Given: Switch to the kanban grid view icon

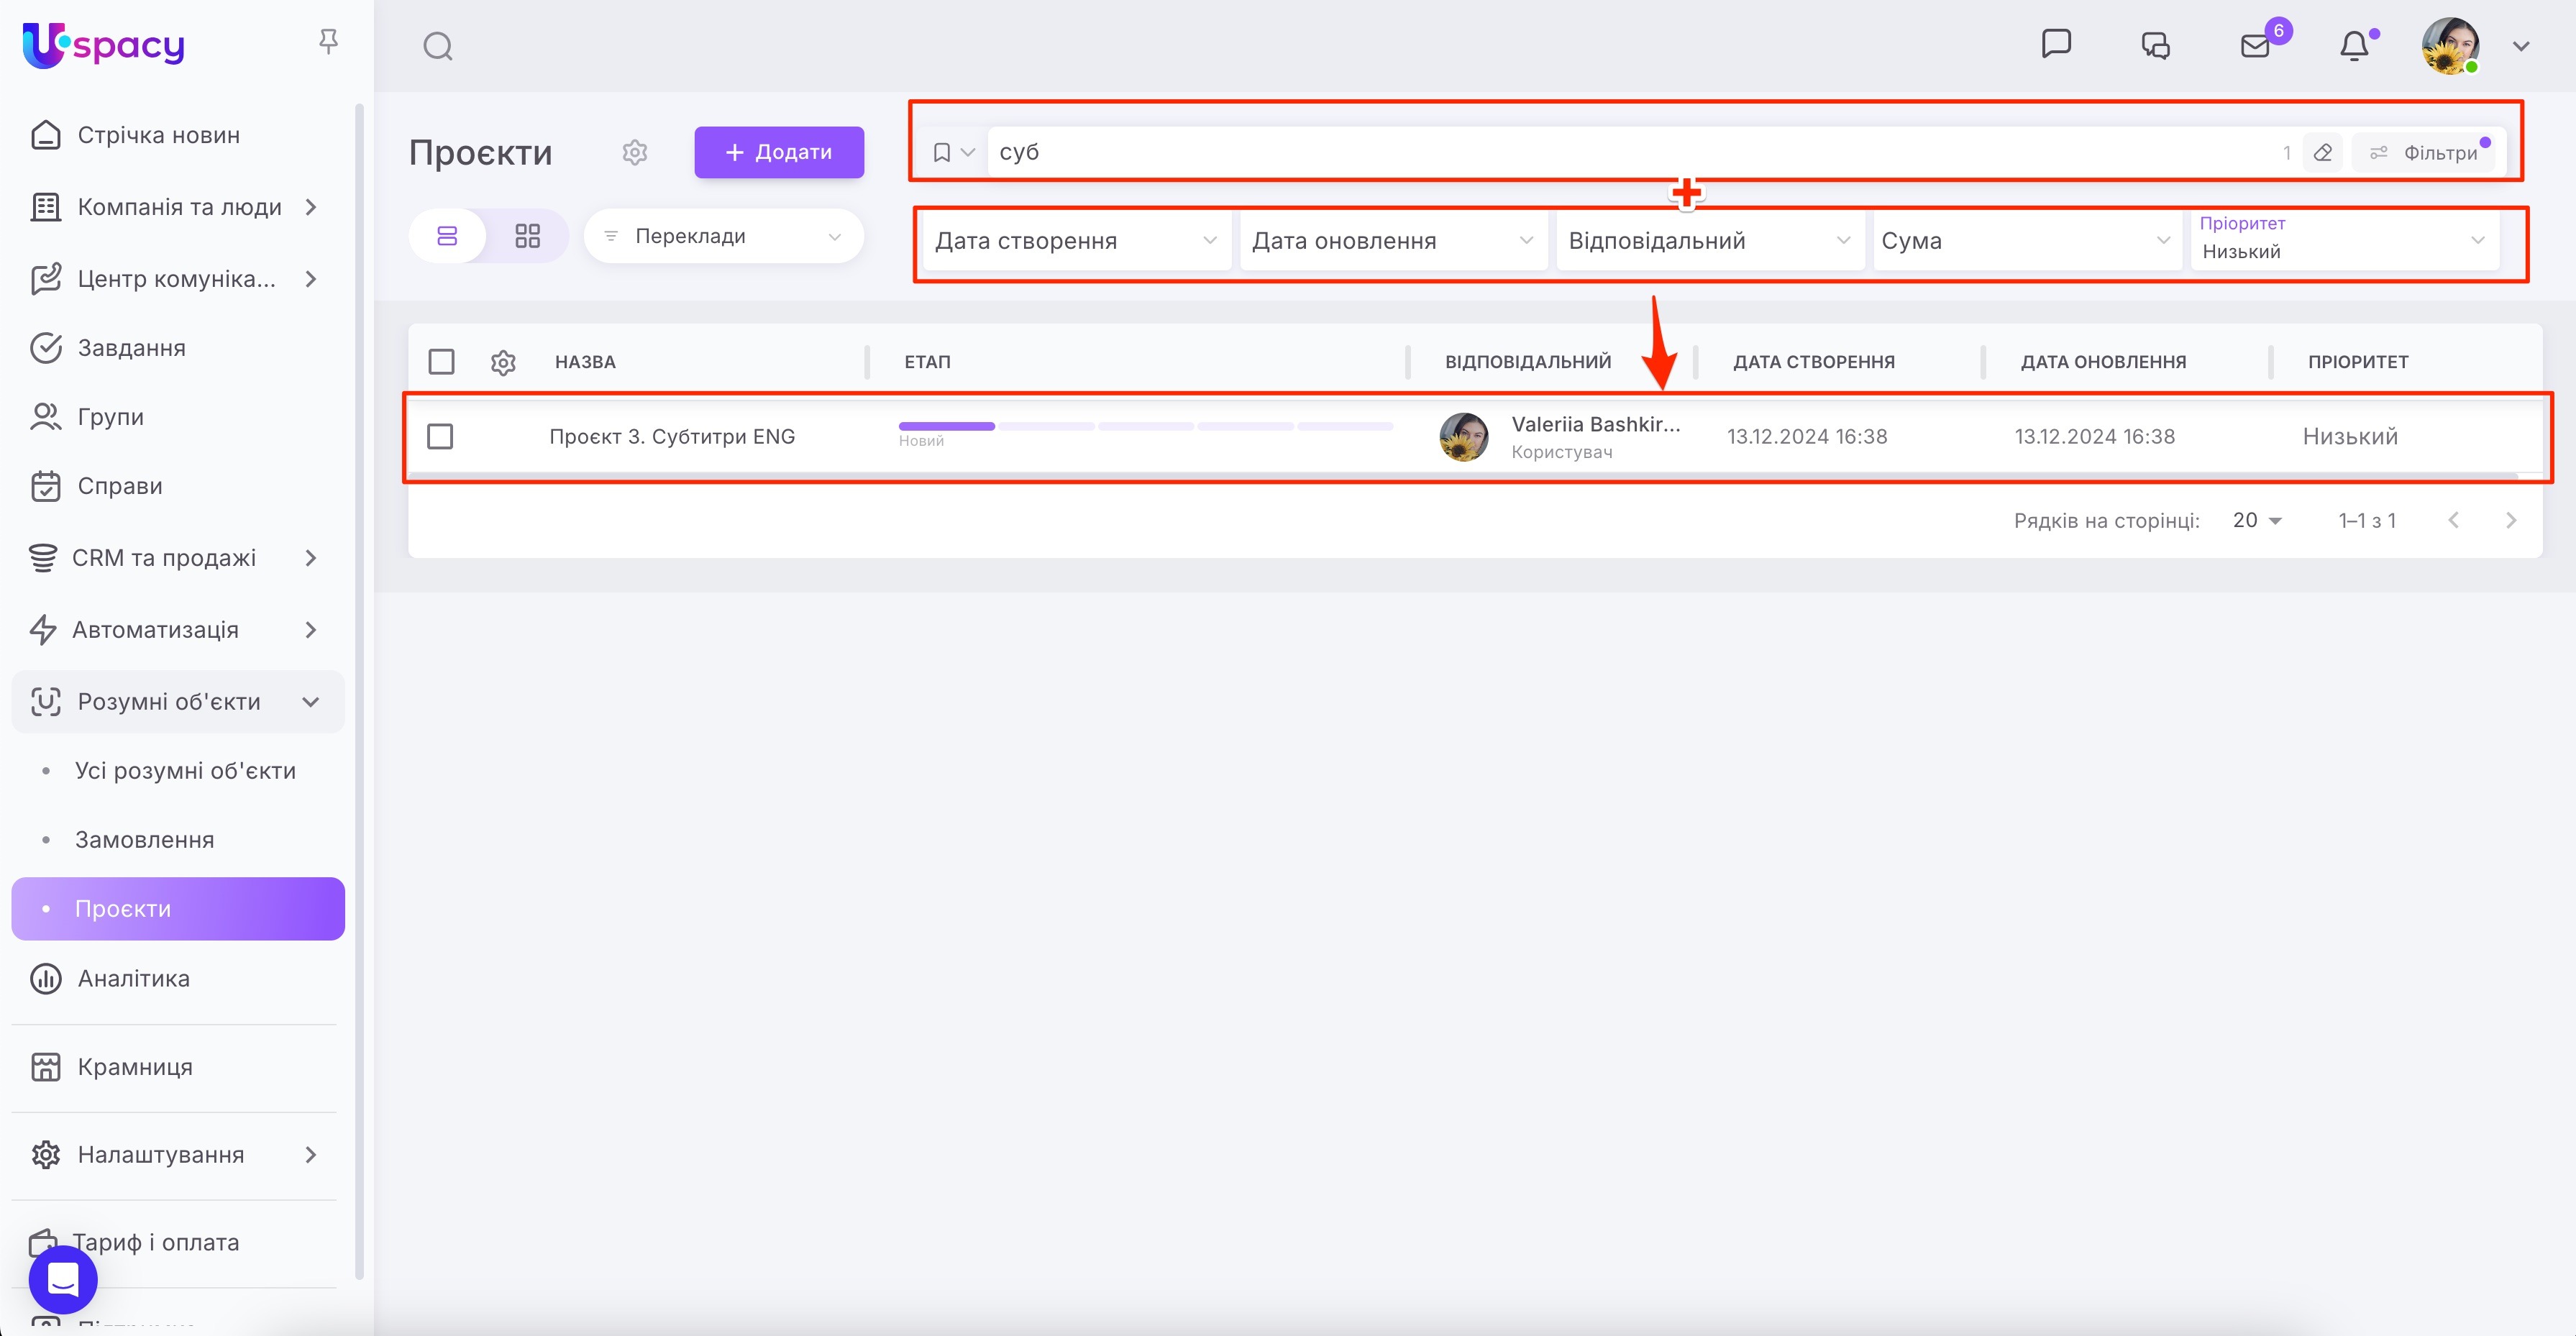Looking at the screenshot, I should [527, 236].
